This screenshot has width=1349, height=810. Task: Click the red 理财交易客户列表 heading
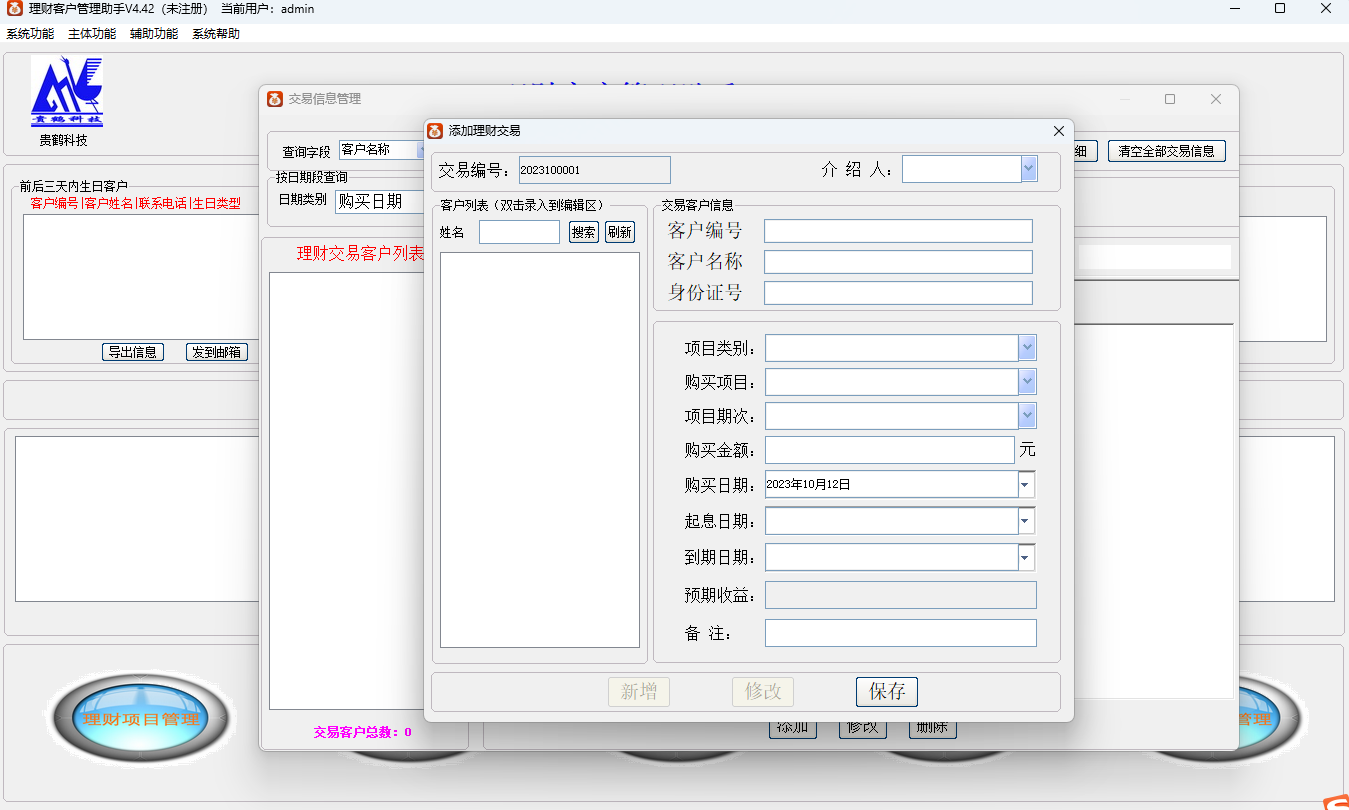360,254
